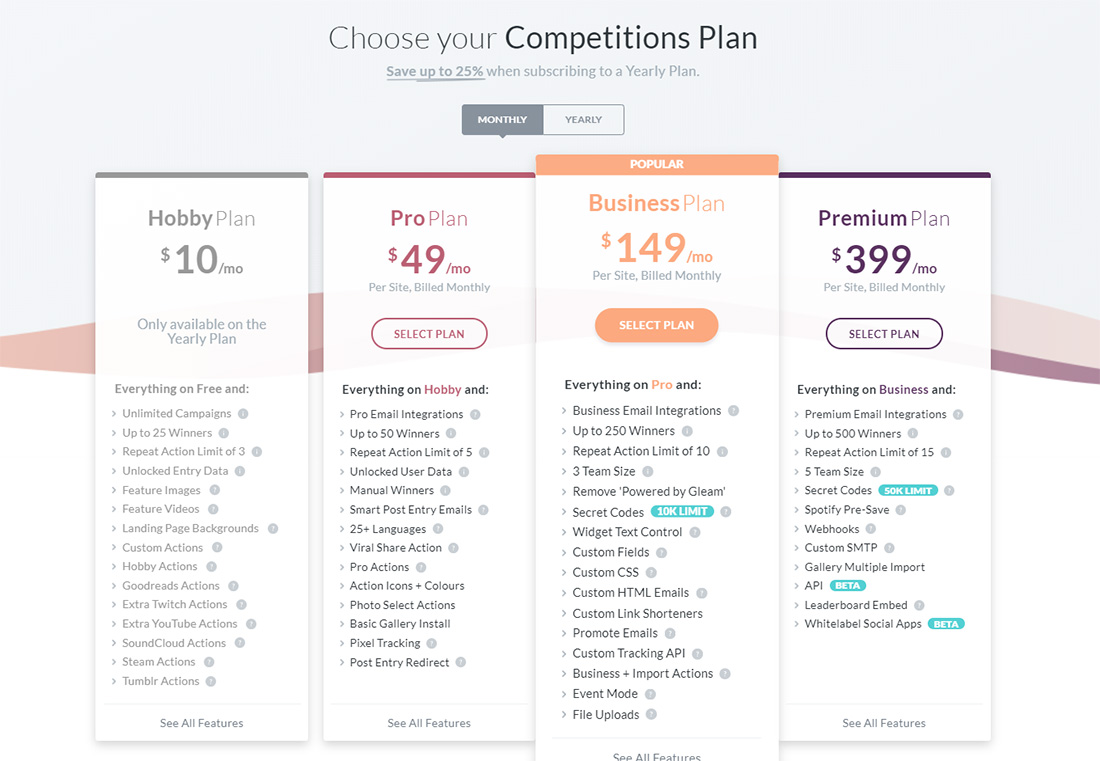Select the Business Plan orange button
This screenshot has height=761, width=1100.
point(657,325)
